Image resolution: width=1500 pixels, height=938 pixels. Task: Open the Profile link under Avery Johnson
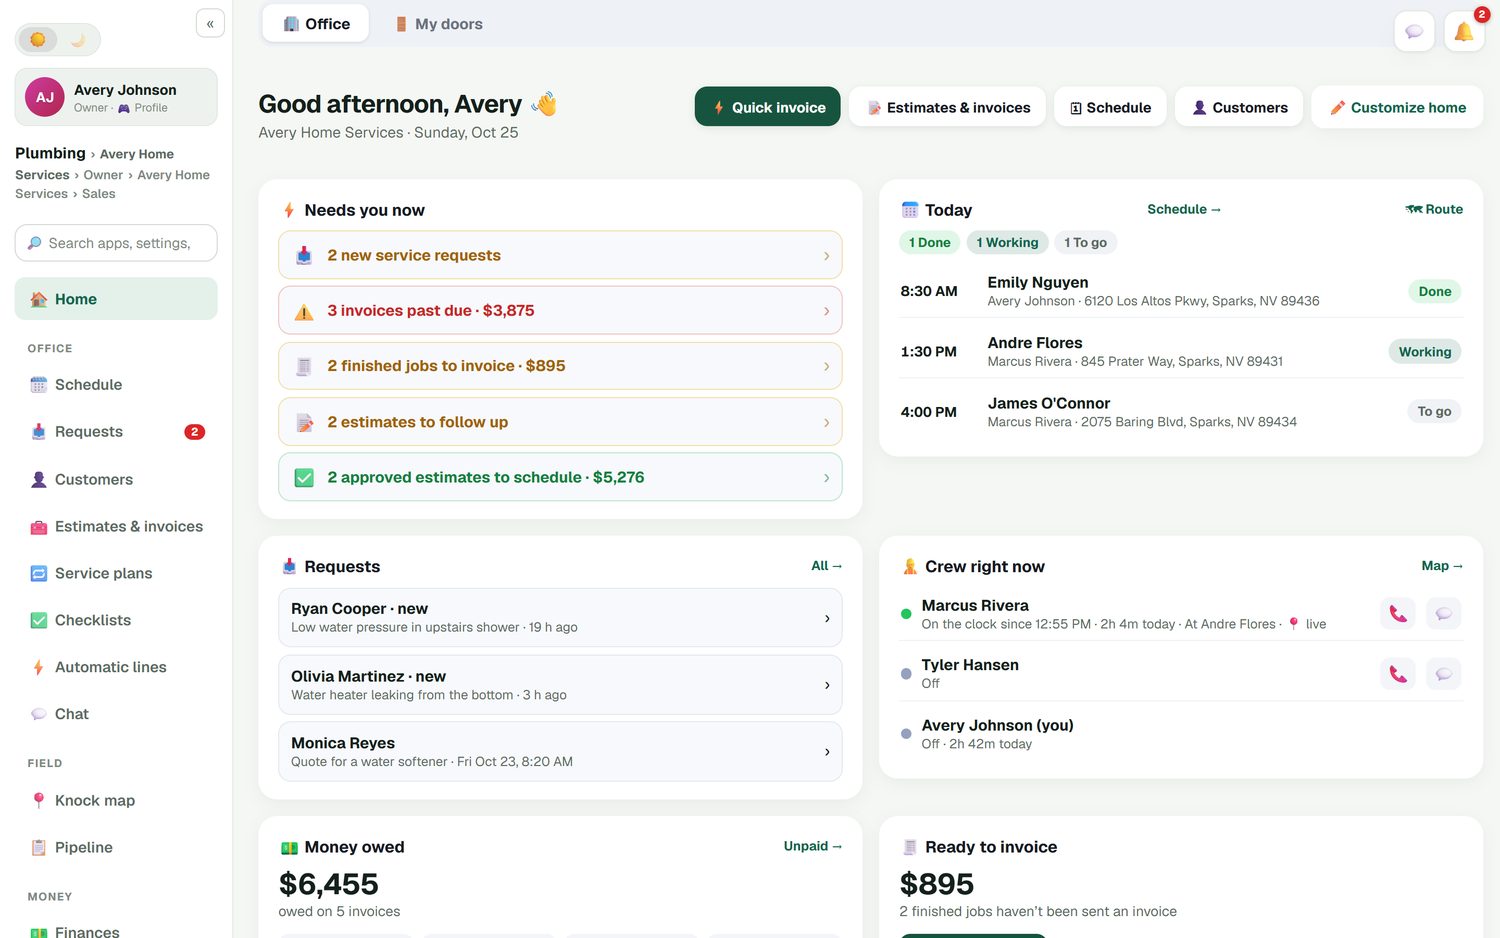tap(143, 108)
